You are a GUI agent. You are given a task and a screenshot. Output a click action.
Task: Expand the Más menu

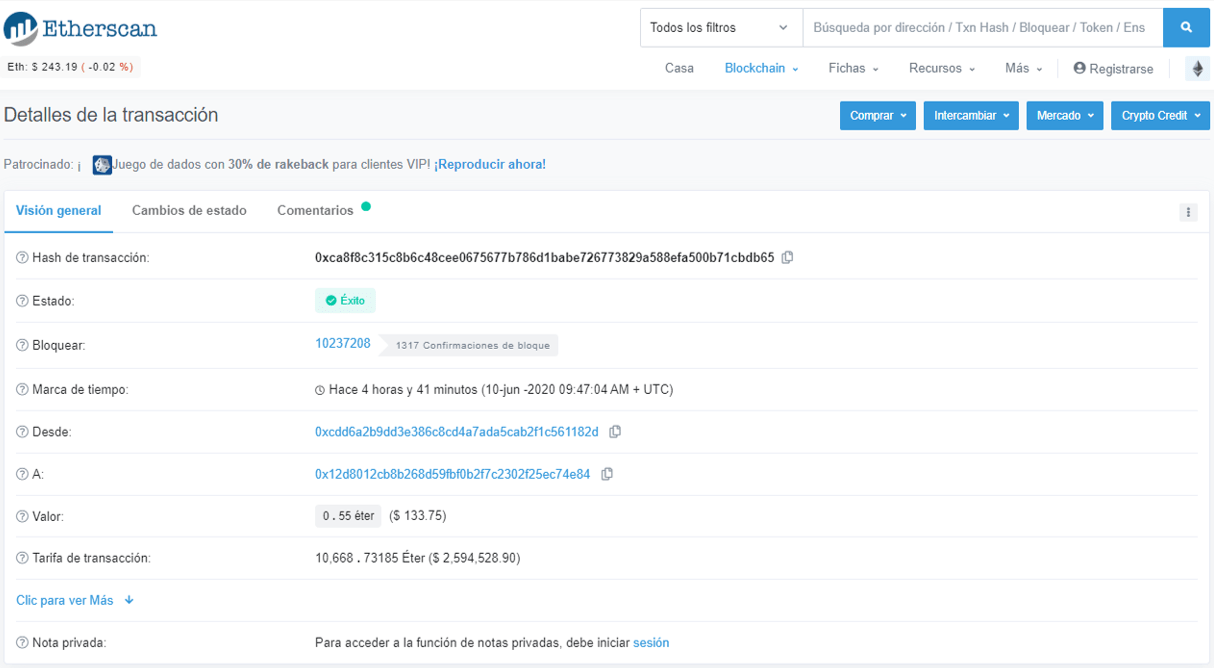(x=1024, y=68)
